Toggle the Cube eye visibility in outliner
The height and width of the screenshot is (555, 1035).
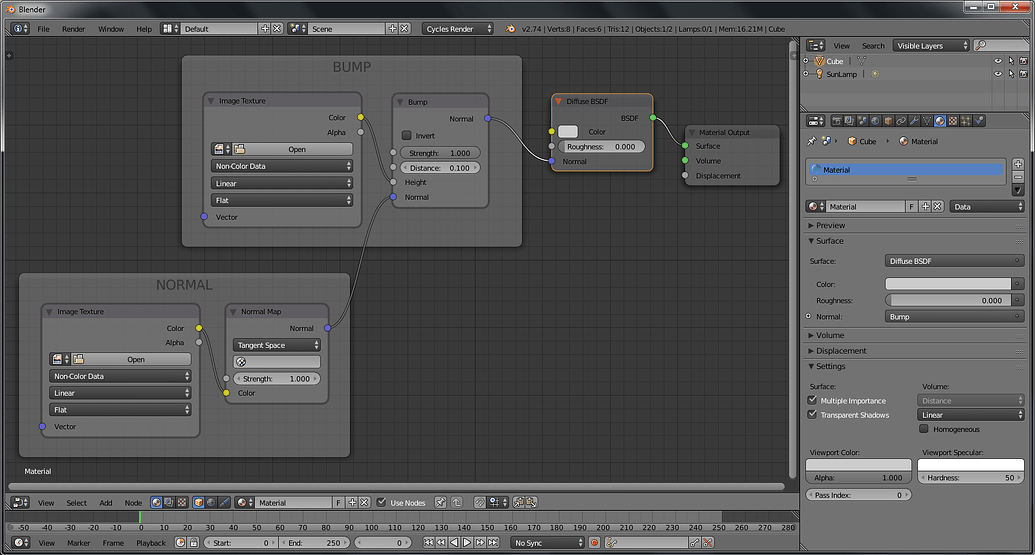coord(998,61)
